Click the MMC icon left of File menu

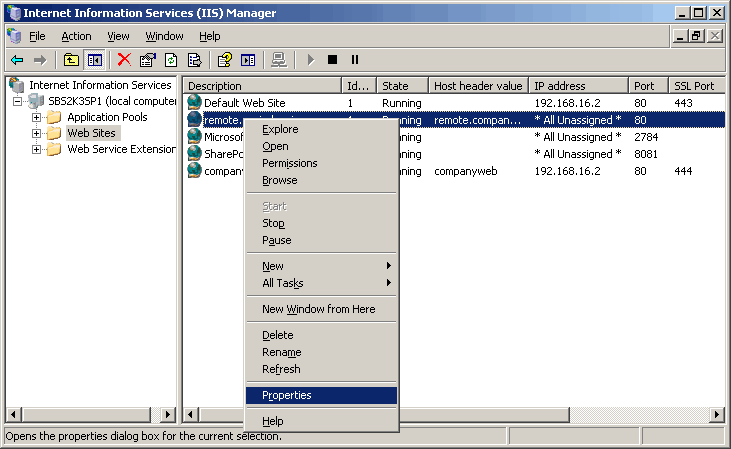point(14,36)
